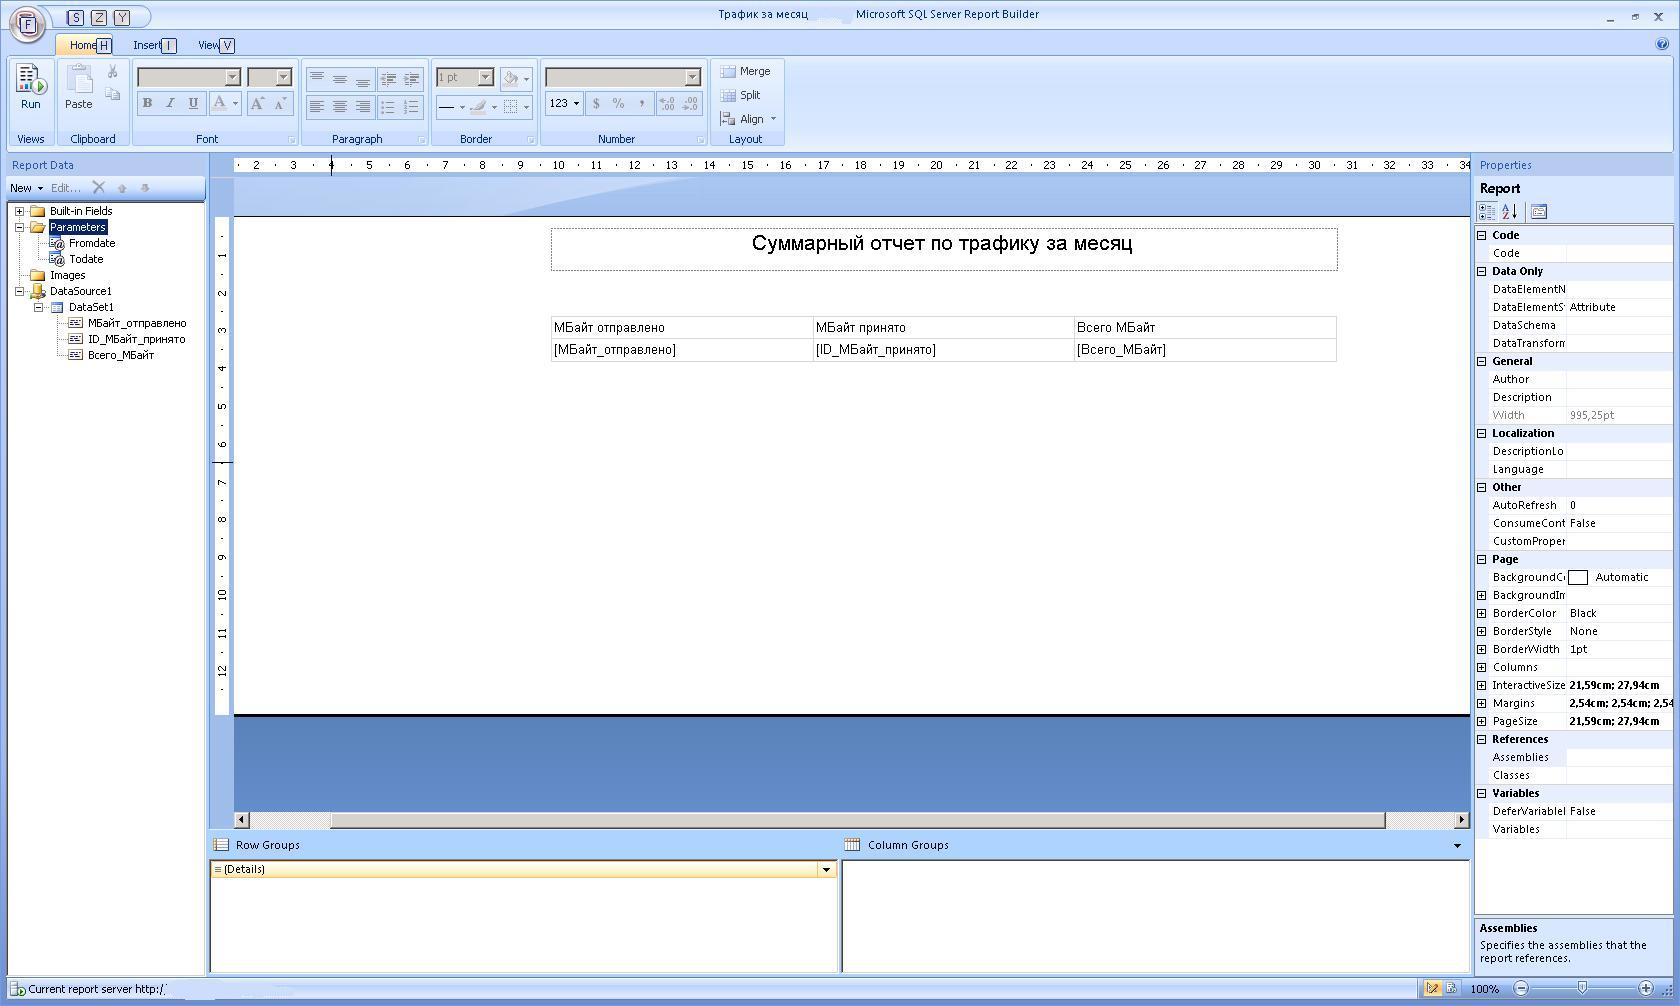Select the Todate parameter
This screenshot has width=1680, height=1006.
[86, 259]
